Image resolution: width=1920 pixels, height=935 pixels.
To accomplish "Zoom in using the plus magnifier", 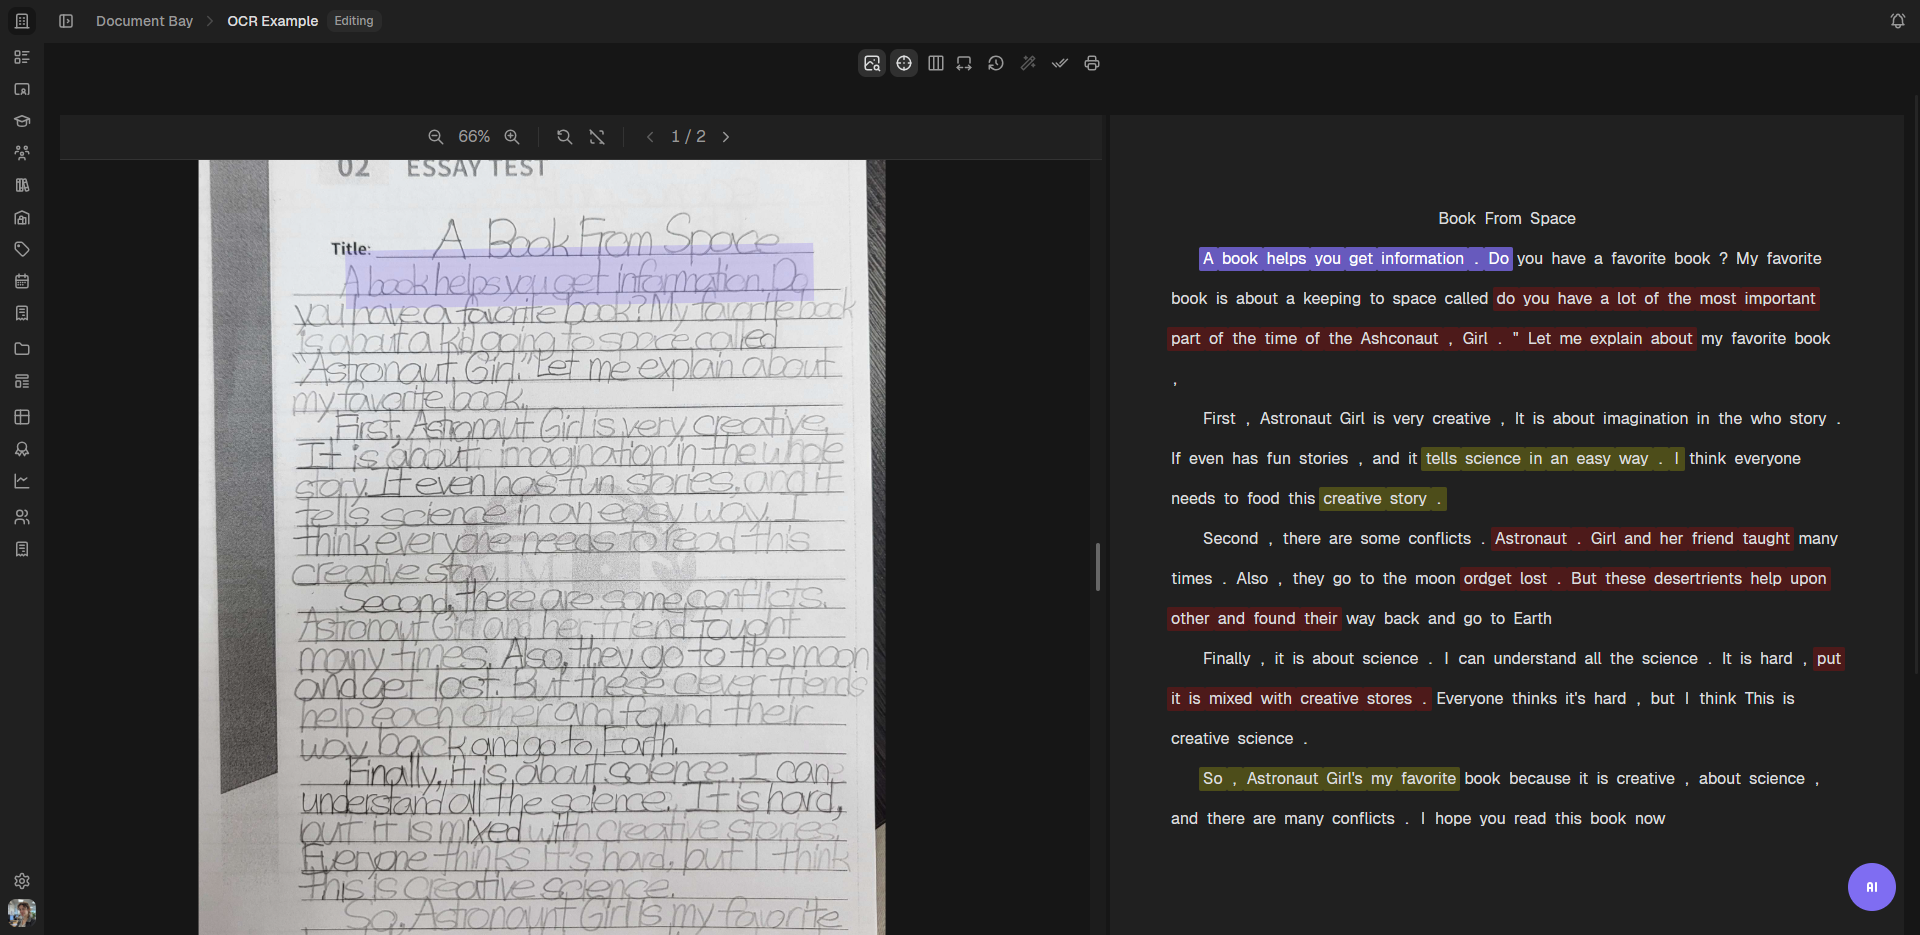I will (x=512, y=137).
